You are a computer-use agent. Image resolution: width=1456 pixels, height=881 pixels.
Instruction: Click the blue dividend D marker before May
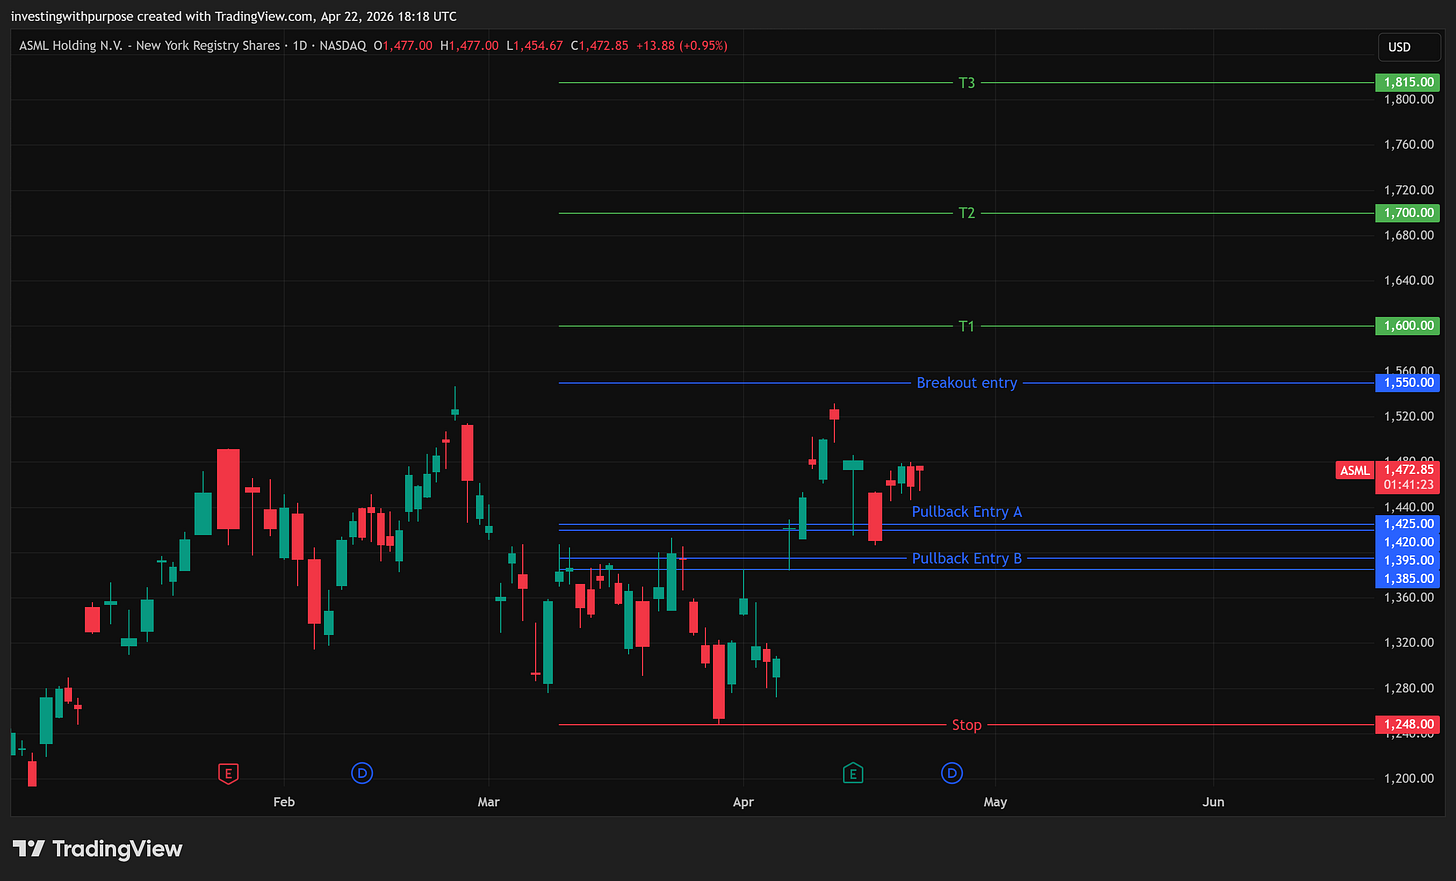(952, 773)
